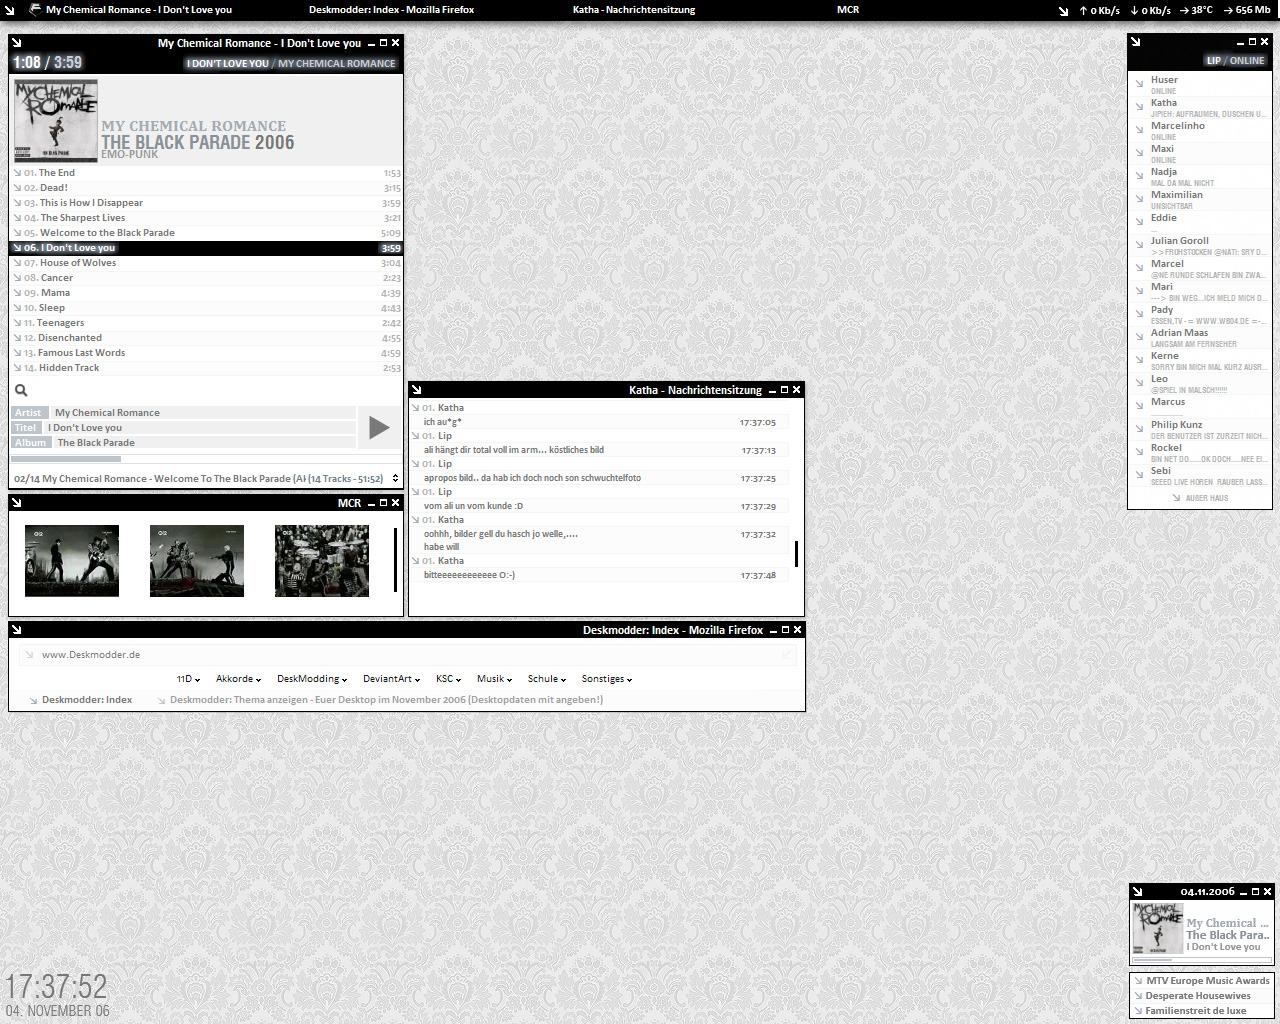
Task: Click the search magnifier in music player
Action: click(x=21, y=391)
